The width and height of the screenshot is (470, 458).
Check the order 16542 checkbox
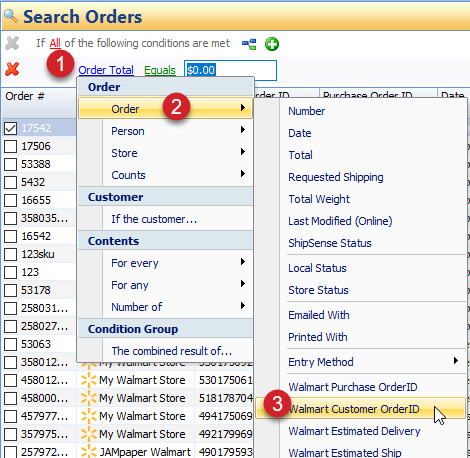click(x=11, y=236)
